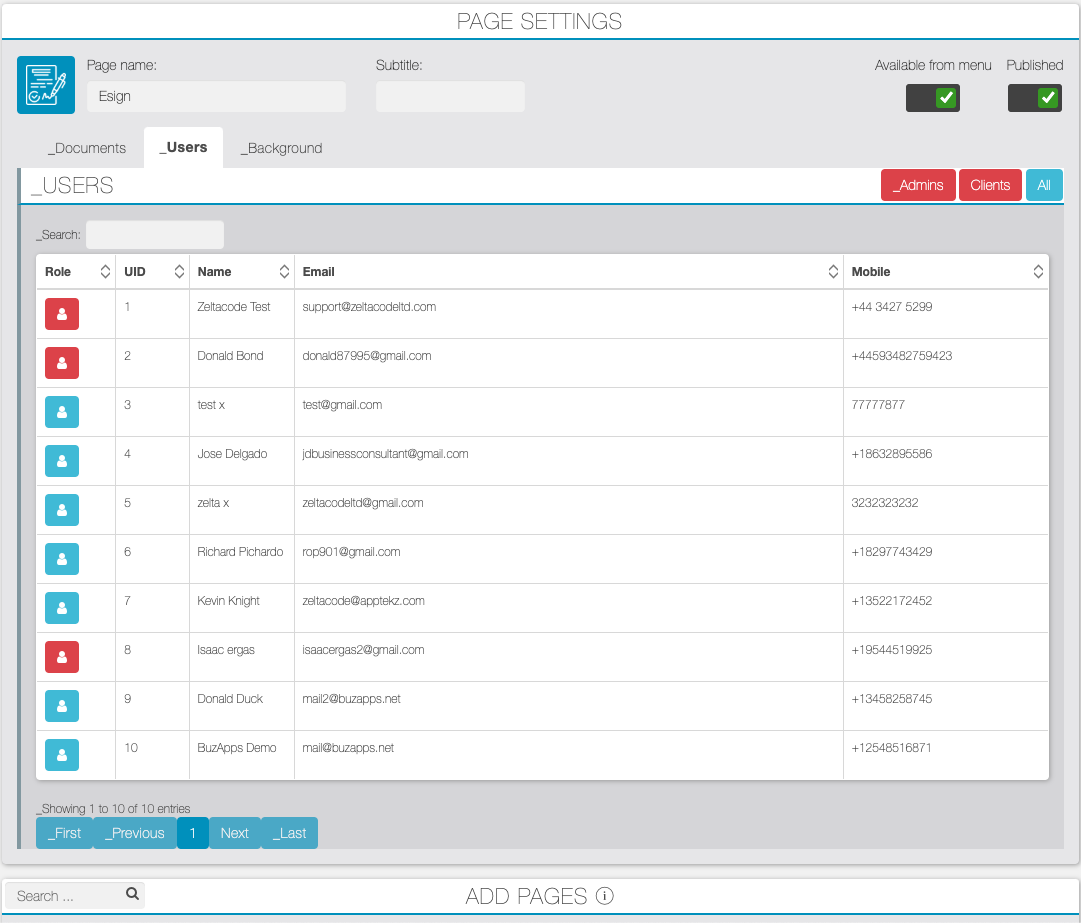Click the users _Search input field
1081x923 pixels.
(x=155, y=234)
